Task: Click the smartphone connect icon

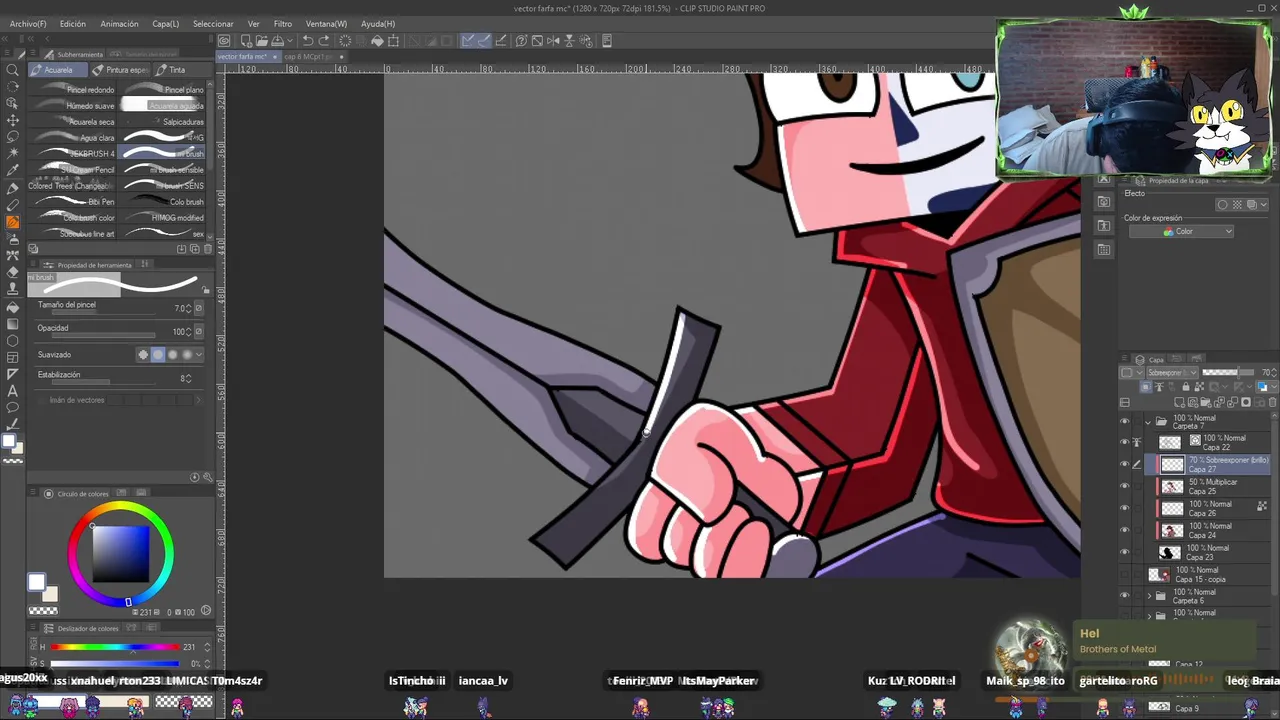Action: pos(607,41)
